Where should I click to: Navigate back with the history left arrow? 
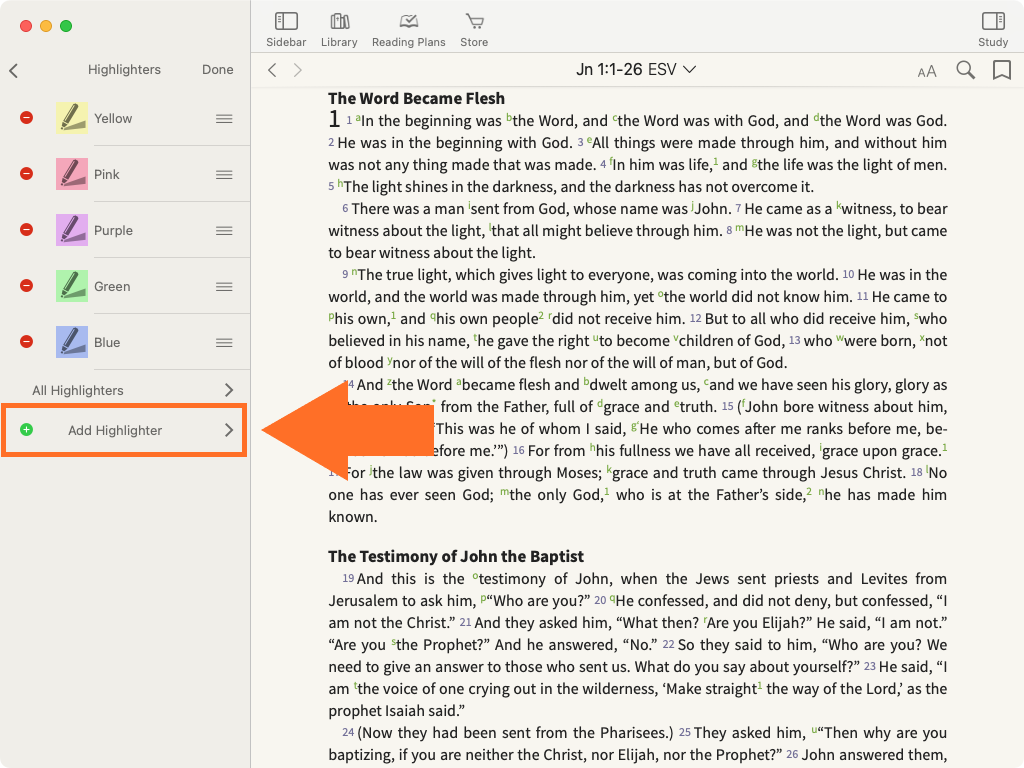click(x=272, y=70)
